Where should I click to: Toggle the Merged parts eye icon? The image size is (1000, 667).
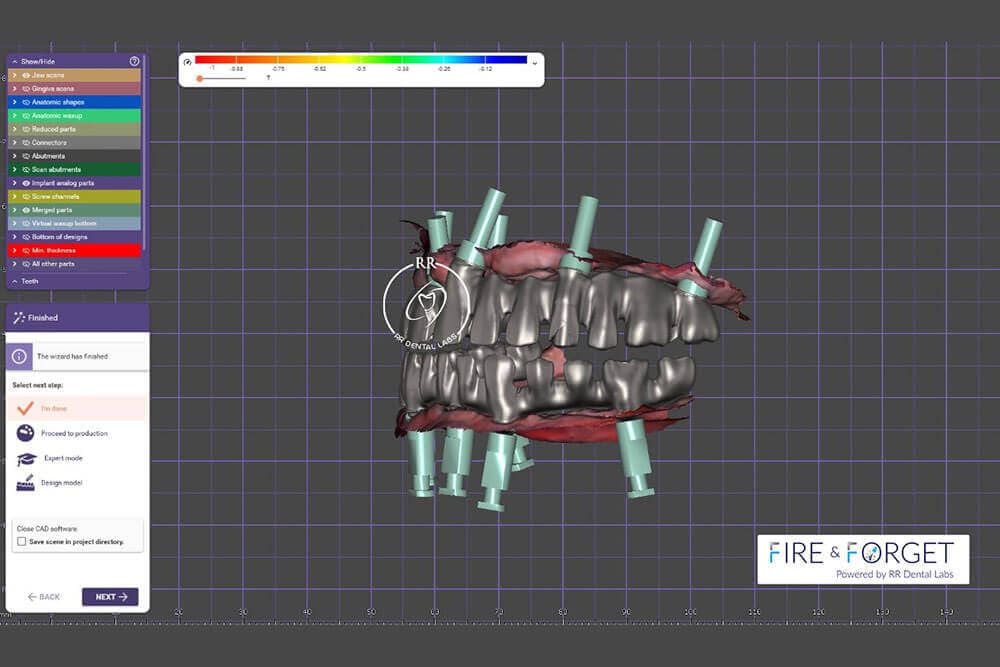26,210
